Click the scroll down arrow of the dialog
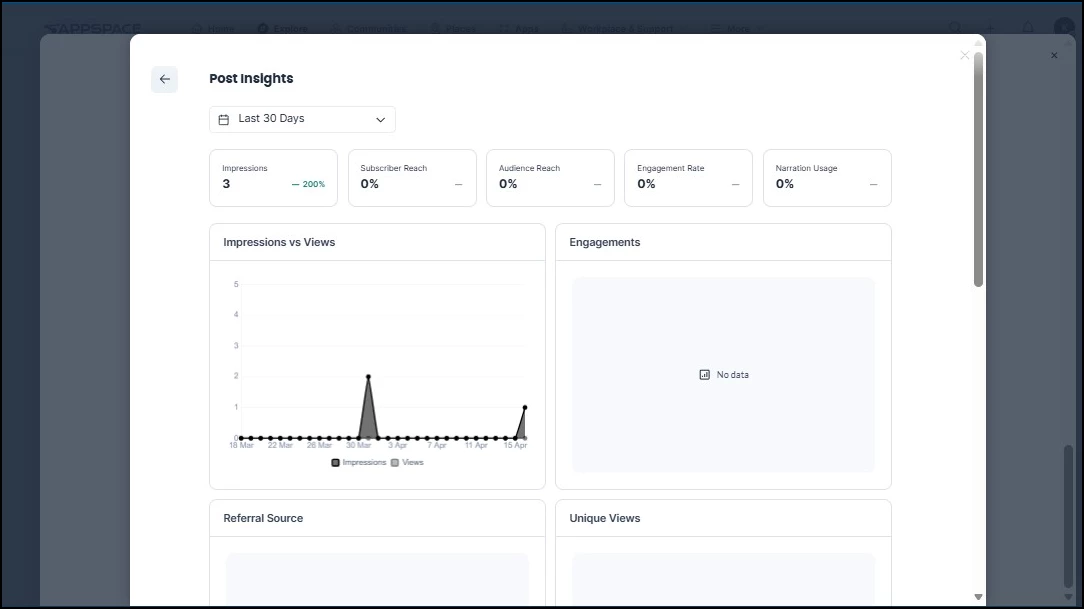 tap(978, 597)
